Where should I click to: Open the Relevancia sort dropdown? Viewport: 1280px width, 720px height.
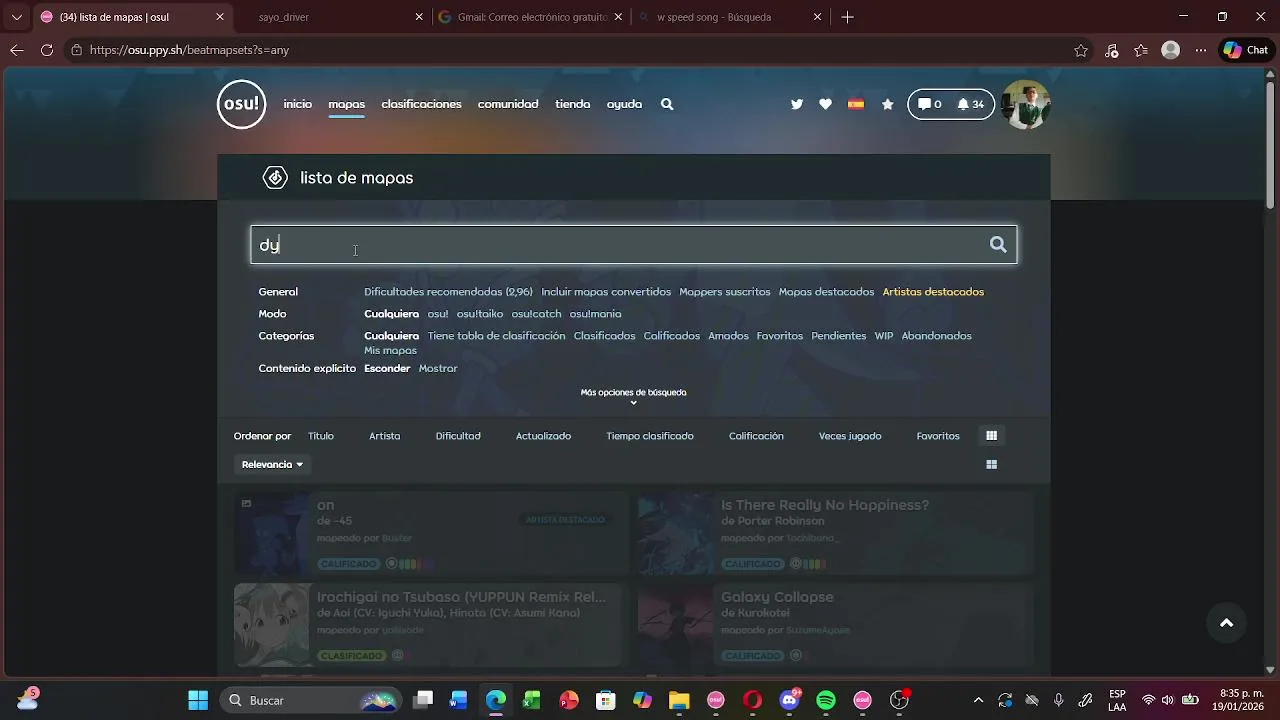coord(272,465)
